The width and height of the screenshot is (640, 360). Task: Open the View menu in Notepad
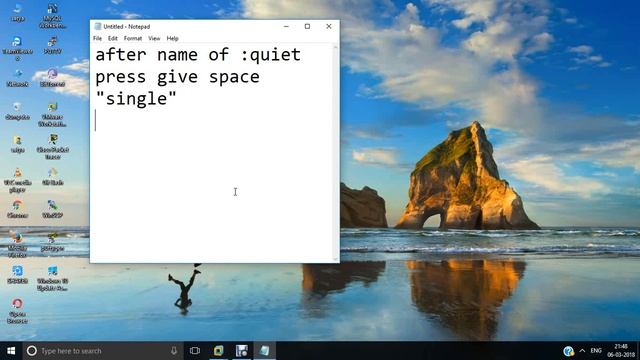[x=154, y=38]
